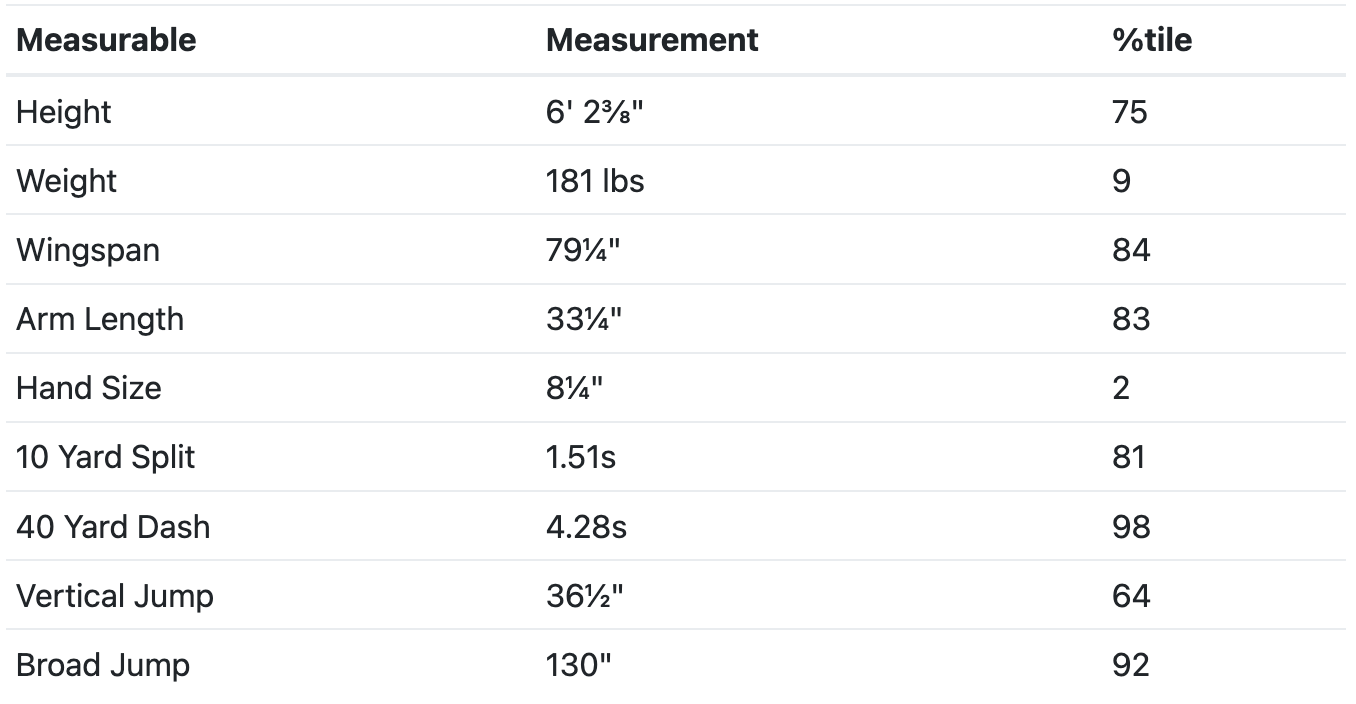Click the Vertical Jump row label

point(115,596)
